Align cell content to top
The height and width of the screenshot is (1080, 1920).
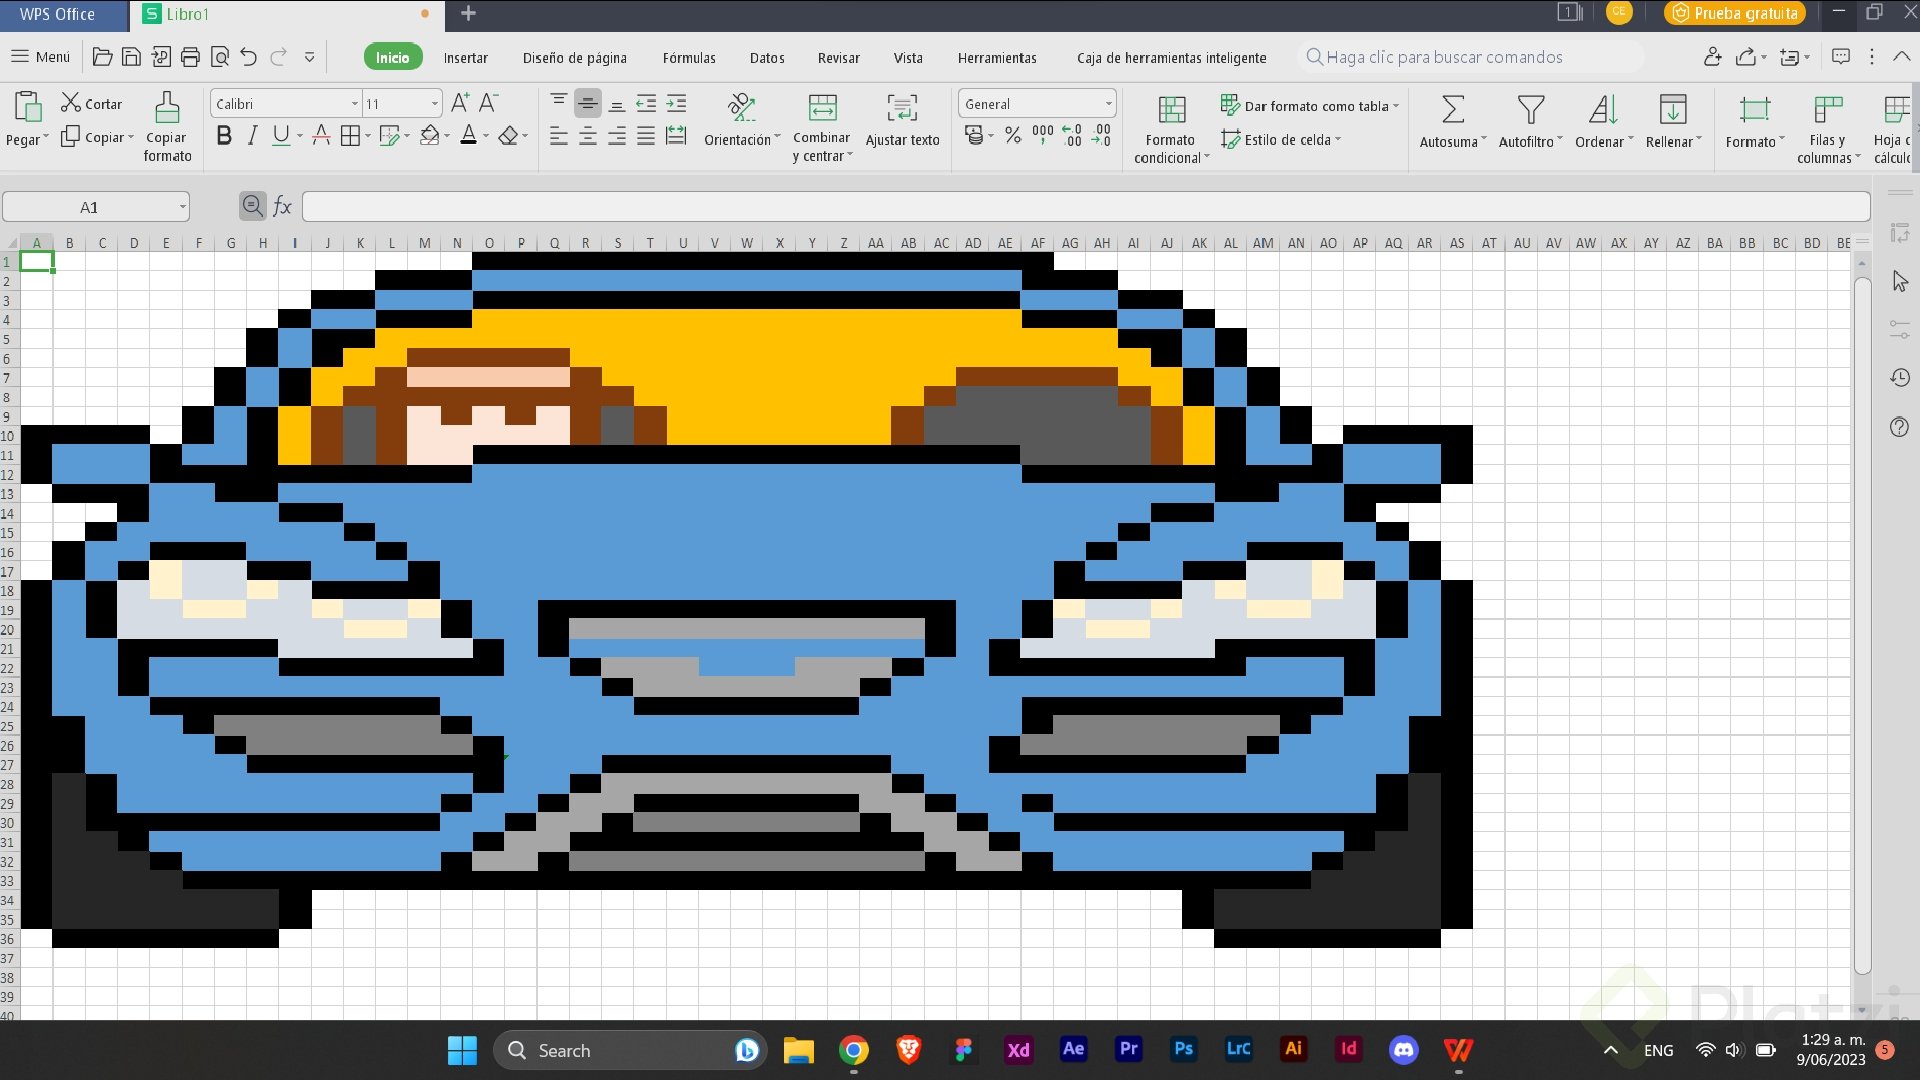[559, 102]
